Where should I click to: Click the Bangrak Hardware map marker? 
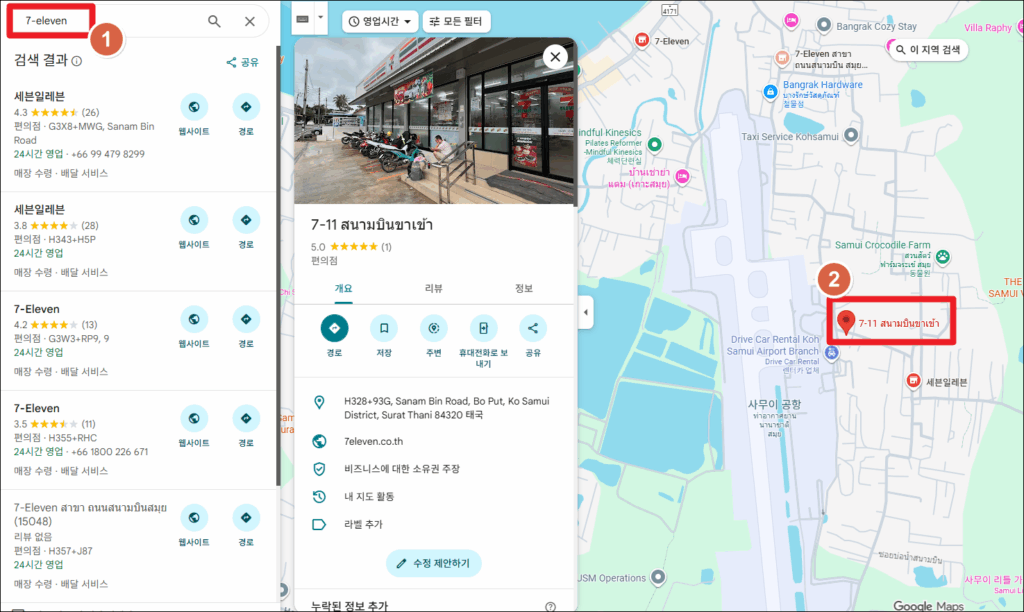tap(771, 91)
